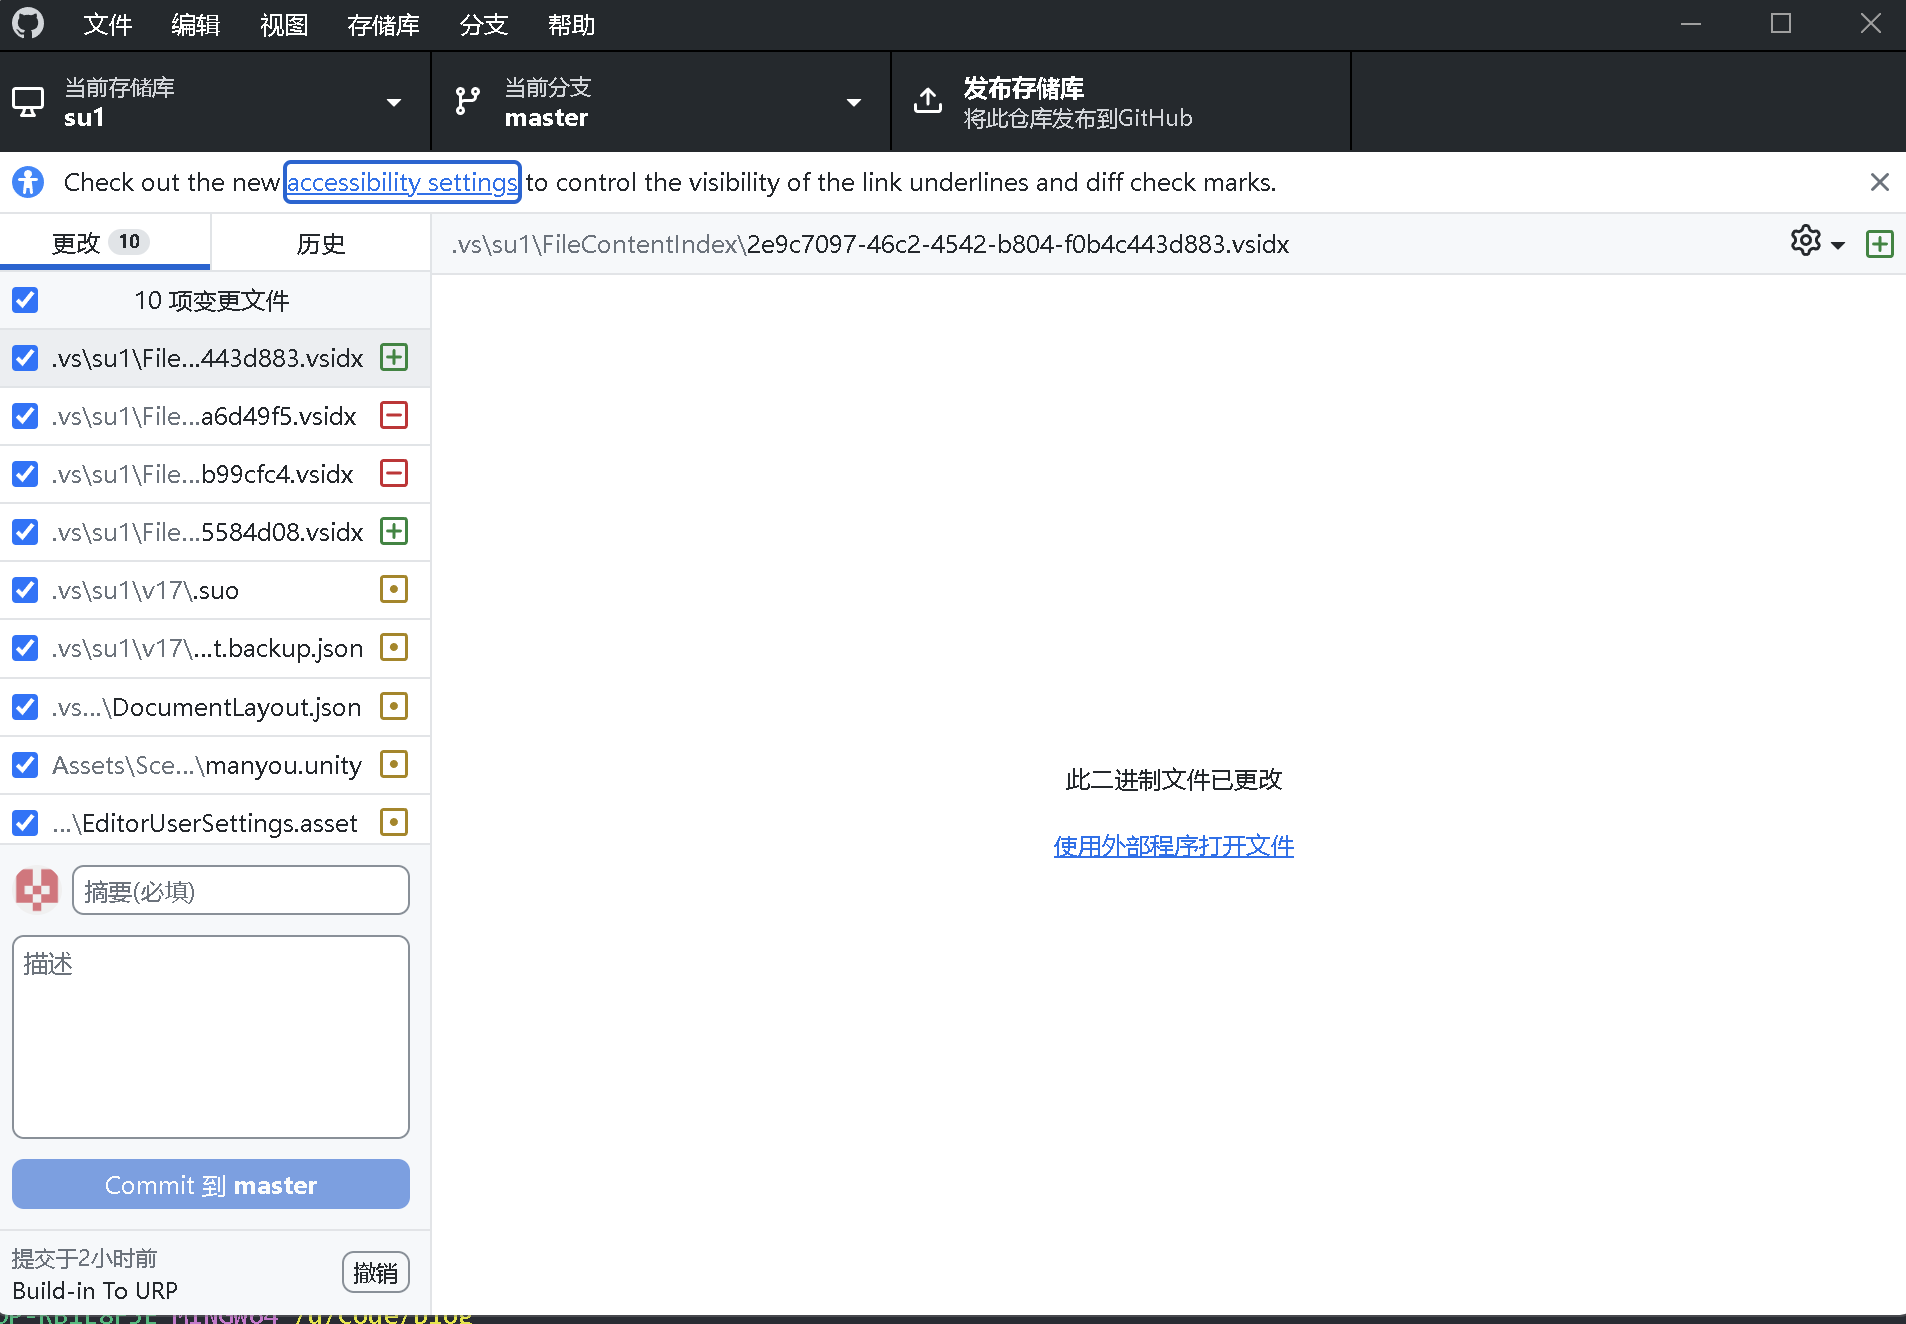1906x1324 pixels.
Task: Uncheck the DocumentLayout.json checkbox
Action: pos(25,707)
